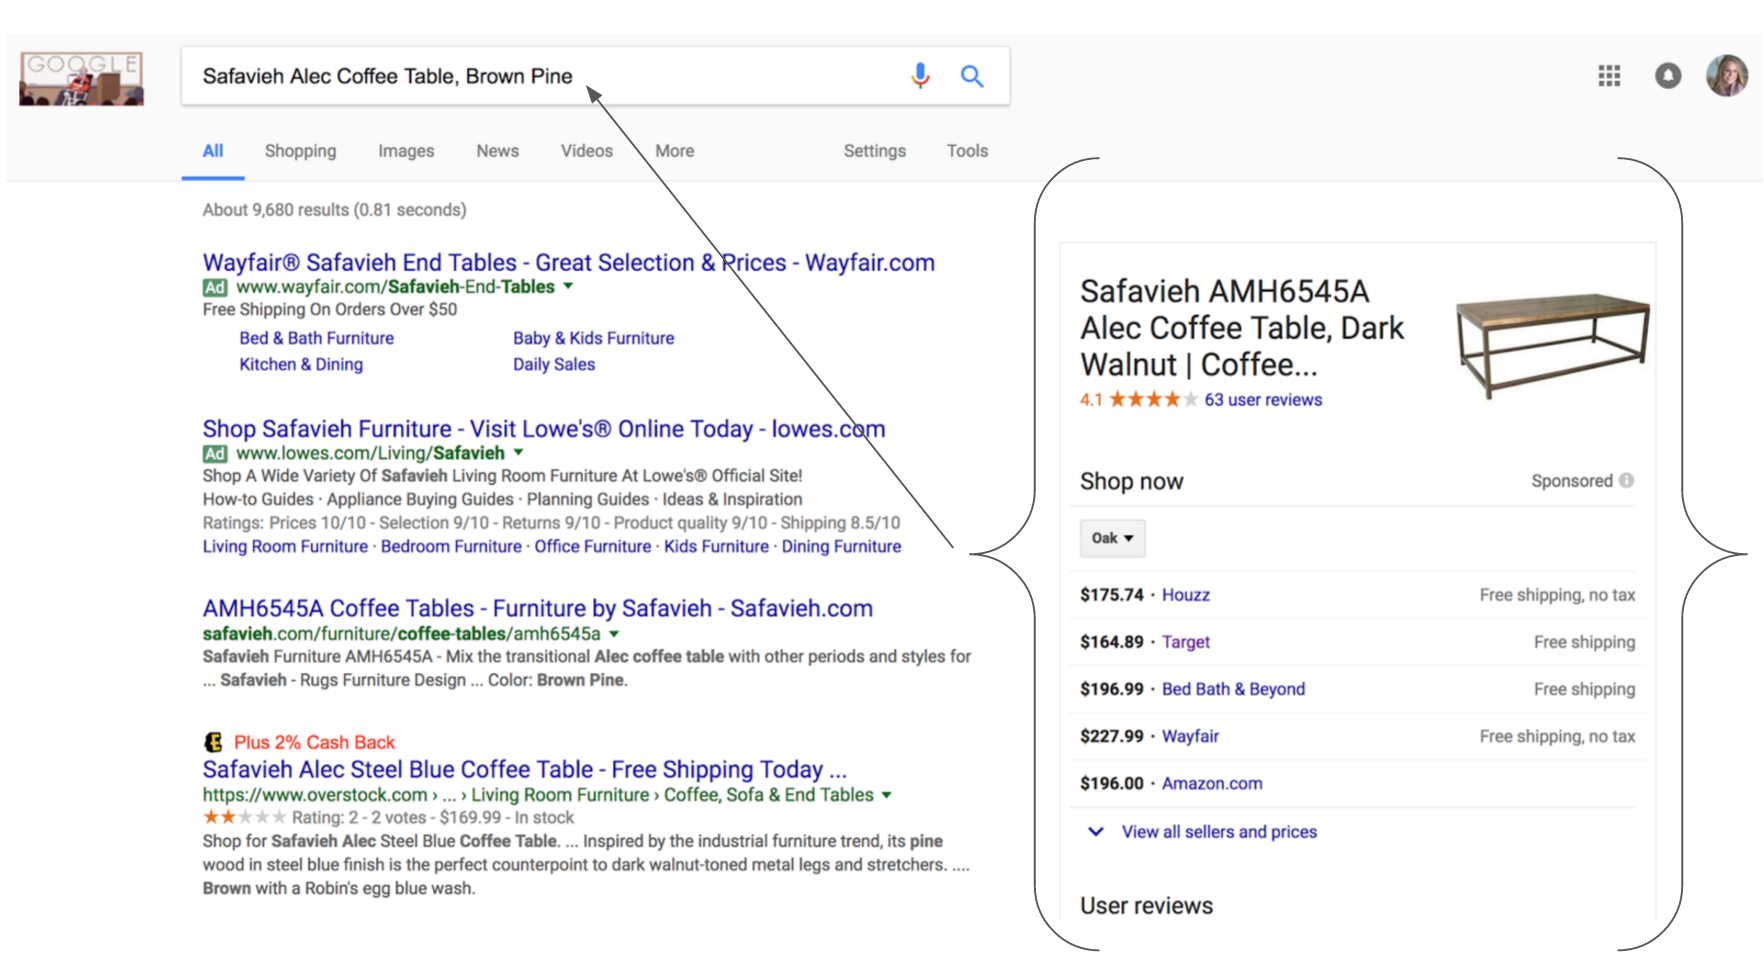The image size is (1764, 976).
Task: Open Kids Furniture sitelink
Action: pyautogui.click(x=716, y=547)
